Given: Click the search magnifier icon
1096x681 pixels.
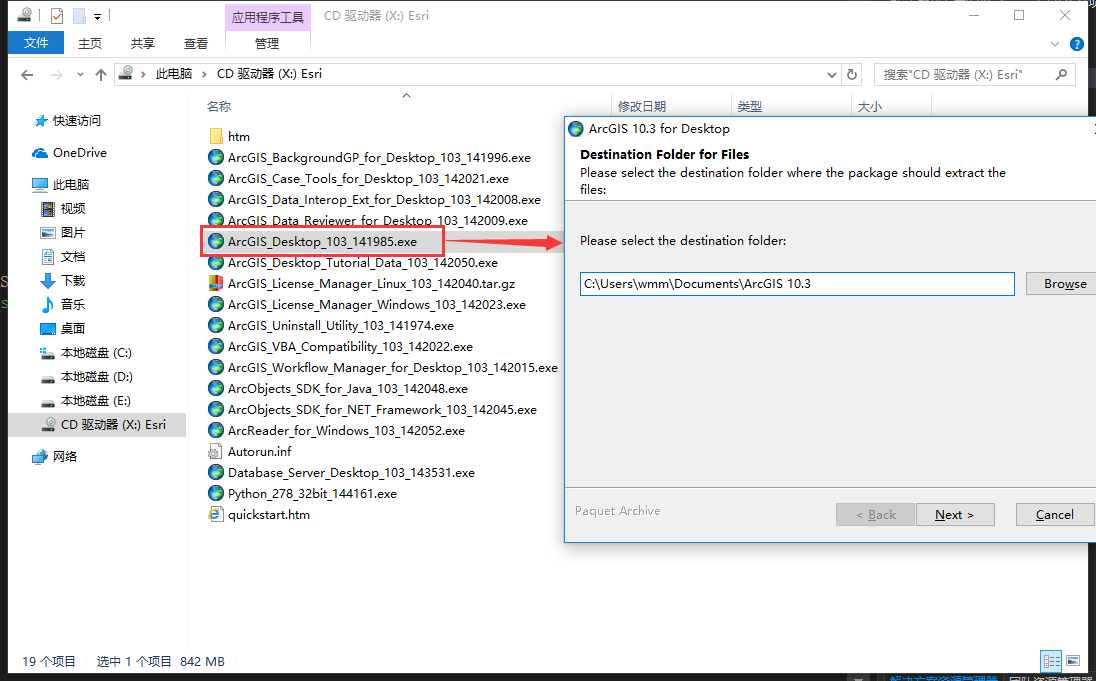Looking at the screenshot, I should (1062, 74).
